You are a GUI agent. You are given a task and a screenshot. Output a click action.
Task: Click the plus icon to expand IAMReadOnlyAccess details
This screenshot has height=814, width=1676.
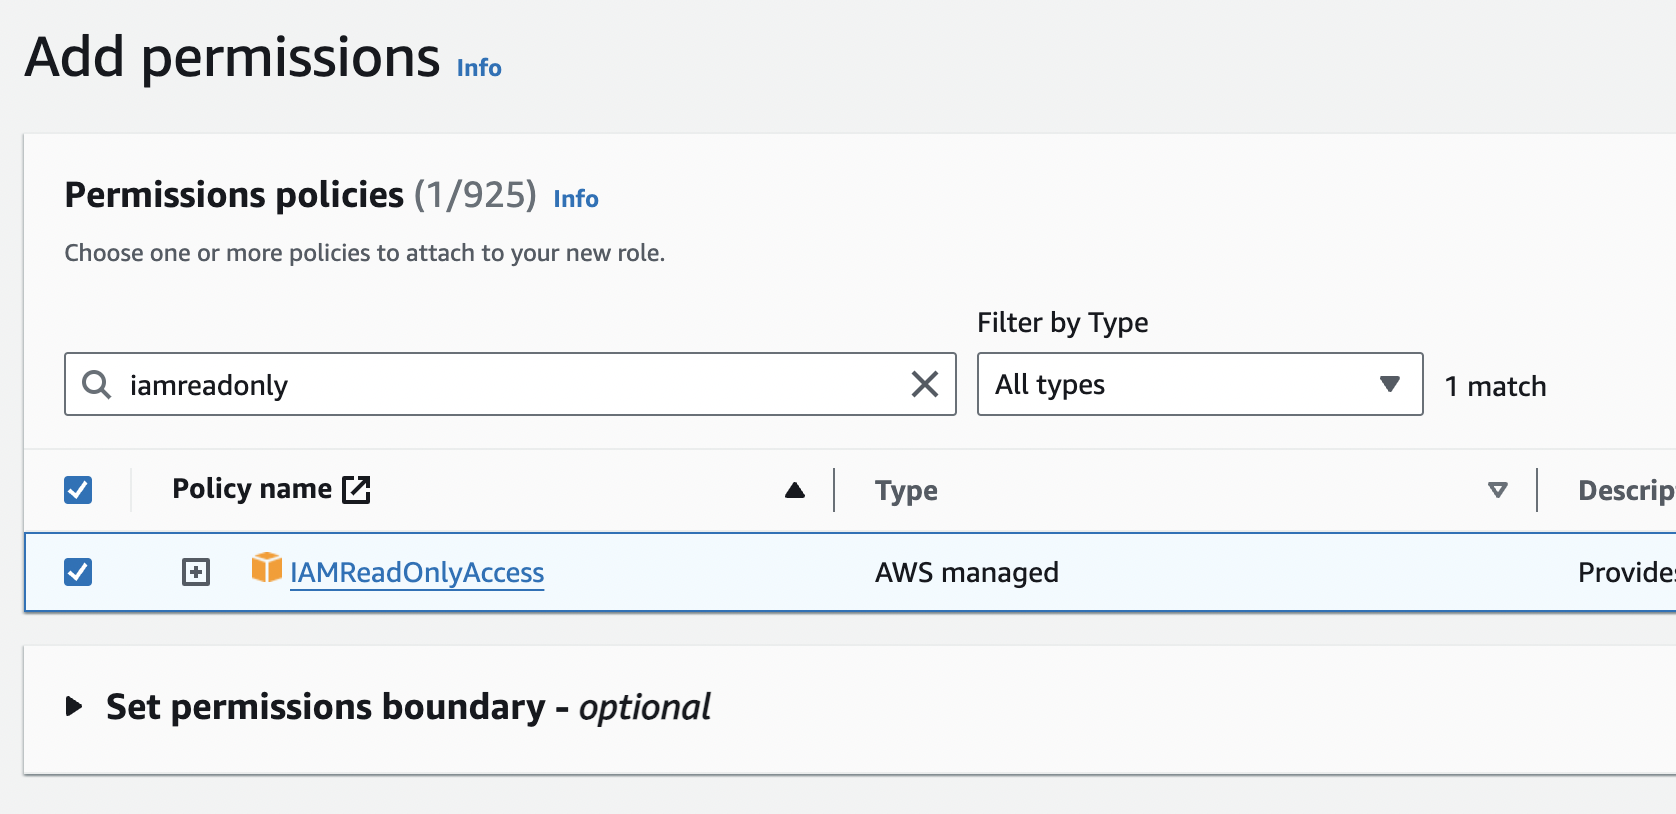pyautogui.click(x=196, y=572)
